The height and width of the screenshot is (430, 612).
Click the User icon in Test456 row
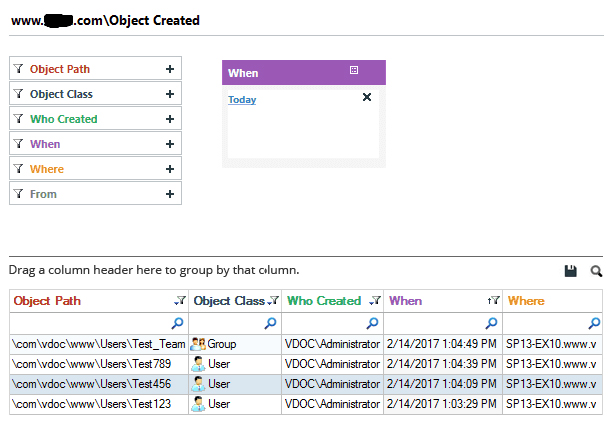pyautogui.click(x=198, y=384)
